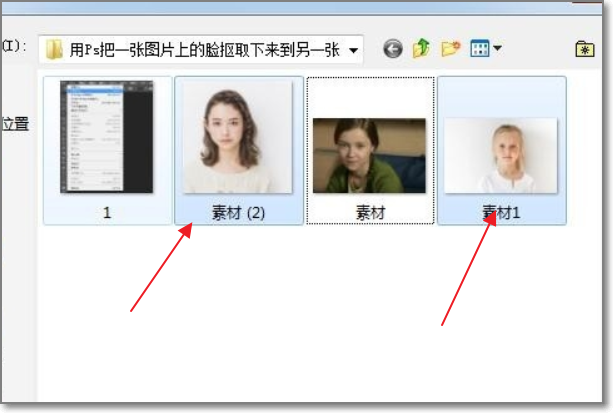The image size is (613, 413).
Task: Click the file name label 1
Action: coord(107,213)
